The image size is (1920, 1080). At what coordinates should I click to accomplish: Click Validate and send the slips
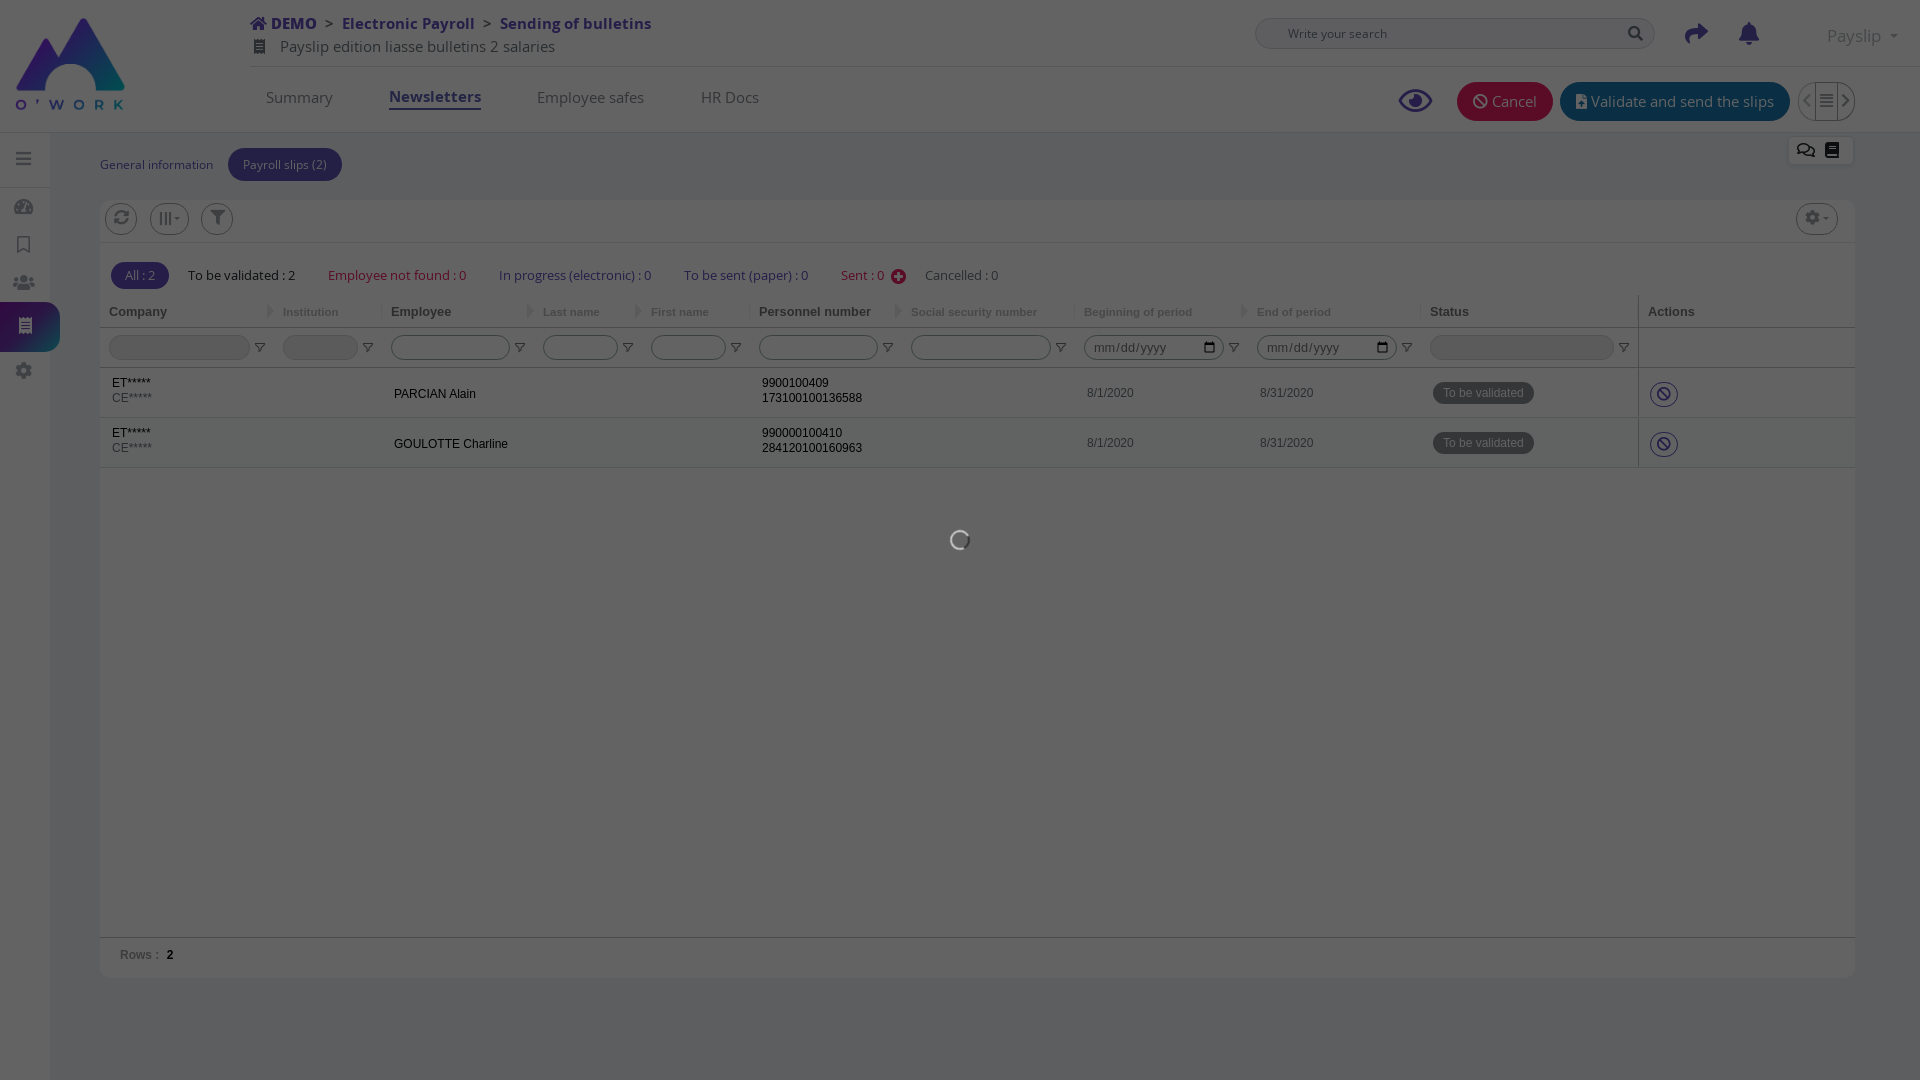pyautogui.click(x=1674, y=102)
